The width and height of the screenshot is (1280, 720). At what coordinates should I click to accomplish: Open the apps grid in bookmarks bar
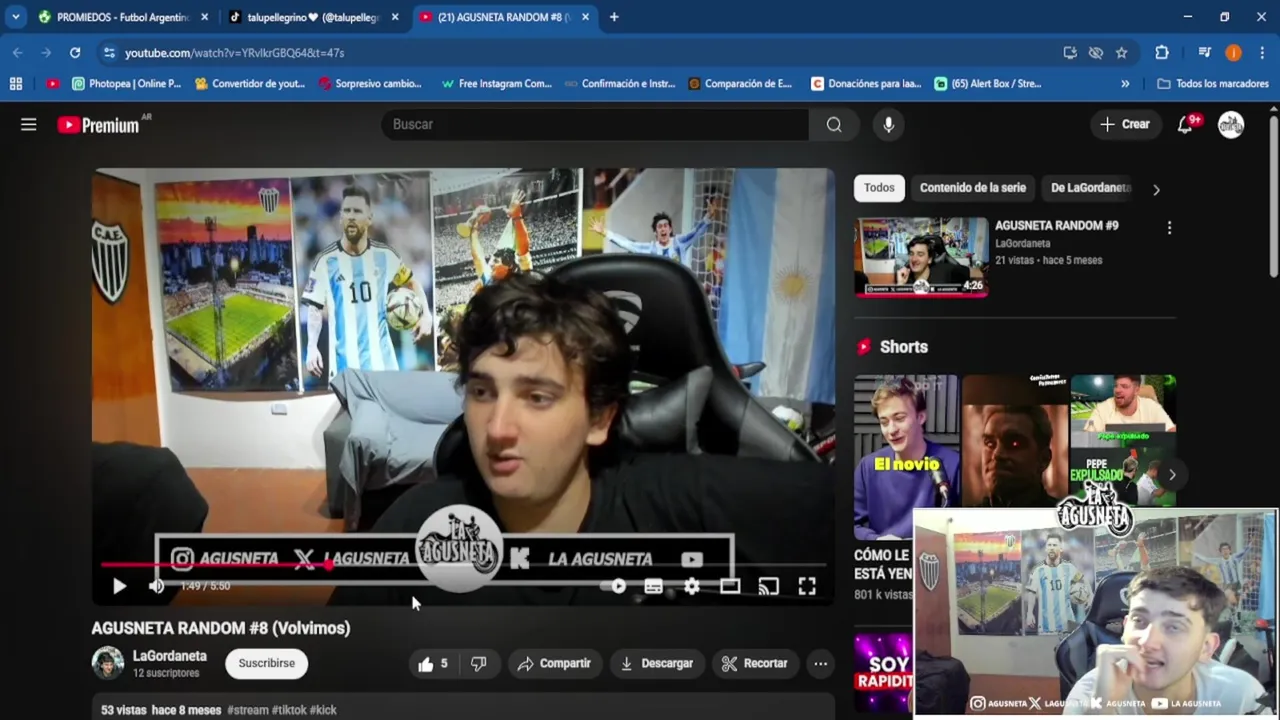point(16,84)
